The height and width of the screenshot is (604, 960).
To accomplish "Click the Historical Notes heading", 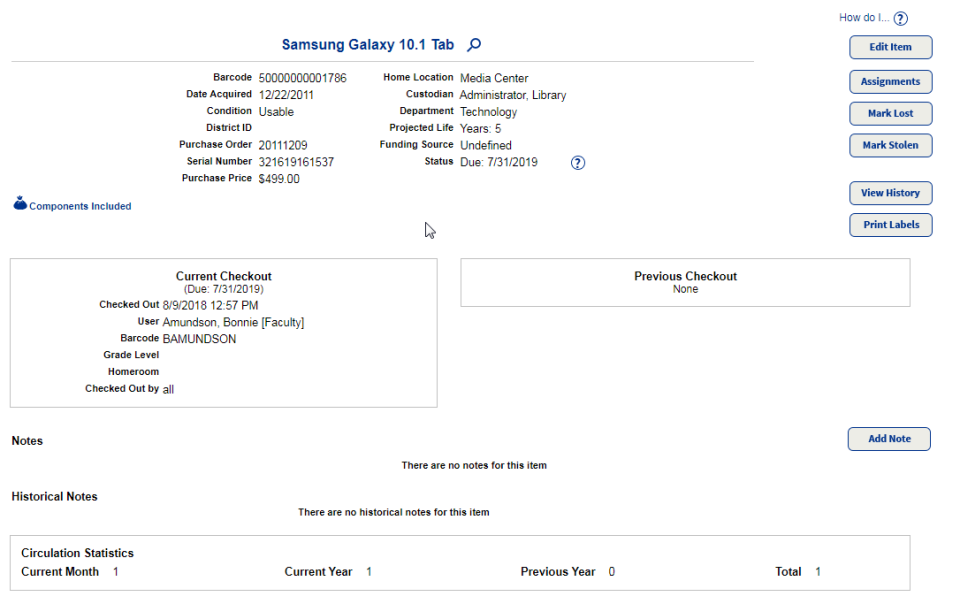I will coord(54,496).
